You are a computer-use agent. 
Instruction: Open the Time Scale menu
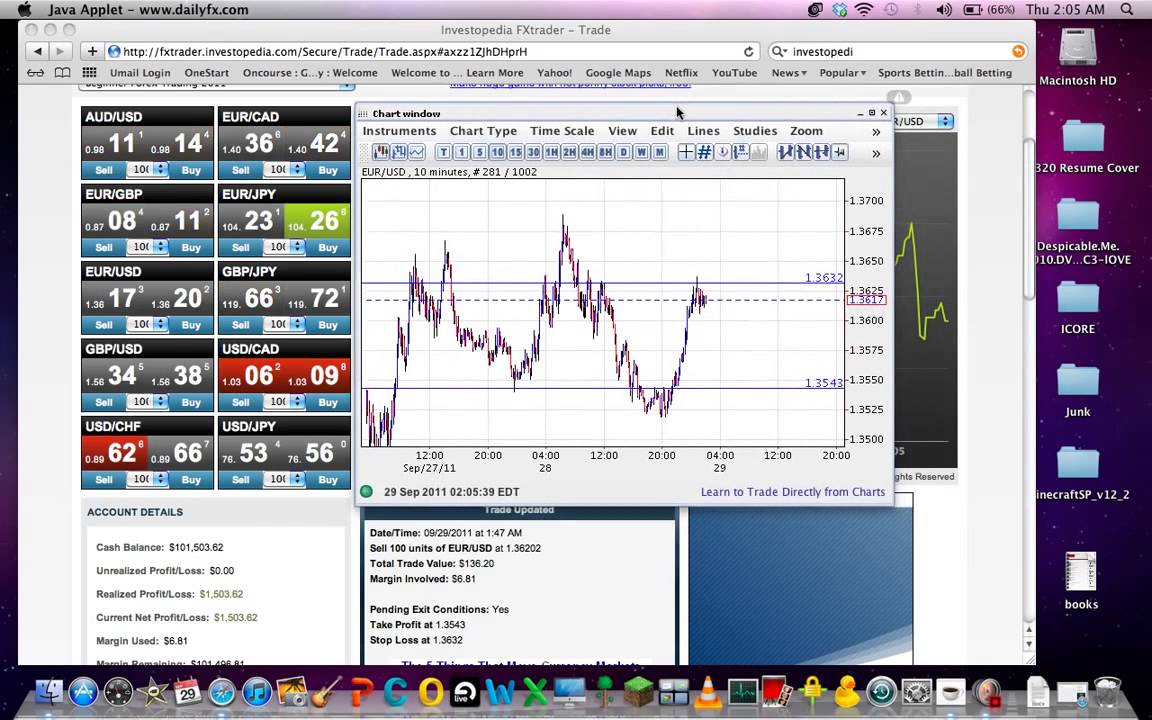pos(562,131)
